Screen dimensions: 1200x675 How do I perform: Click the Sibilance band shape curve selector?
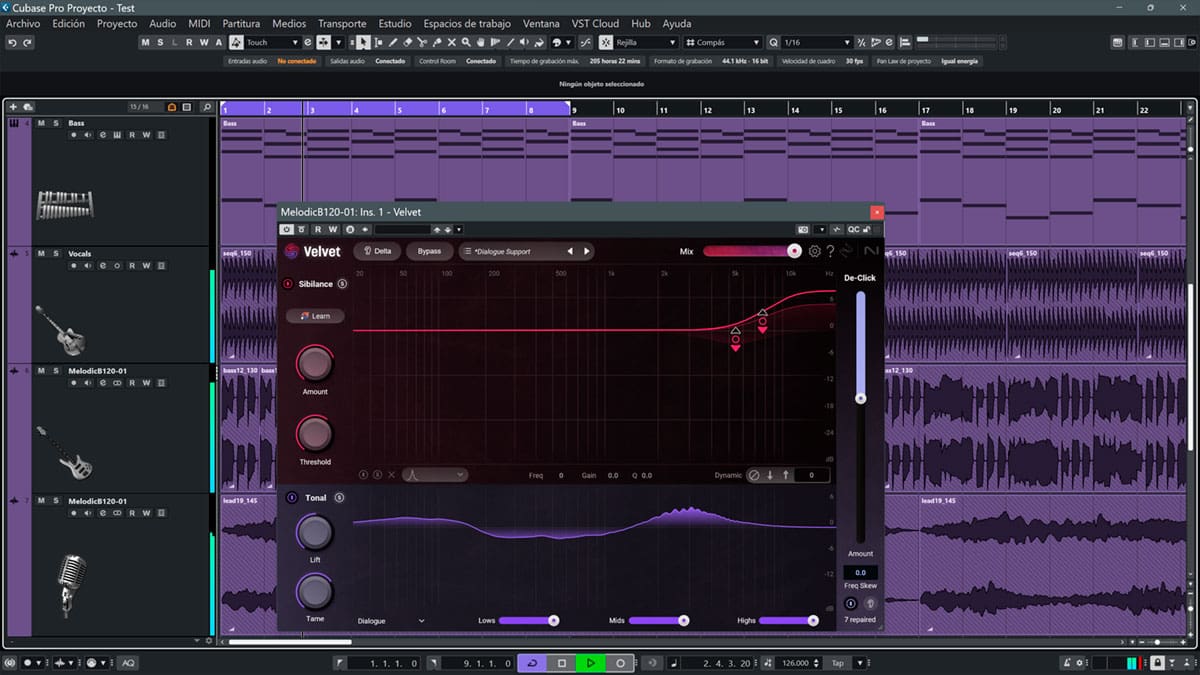[x=437, y=475]
